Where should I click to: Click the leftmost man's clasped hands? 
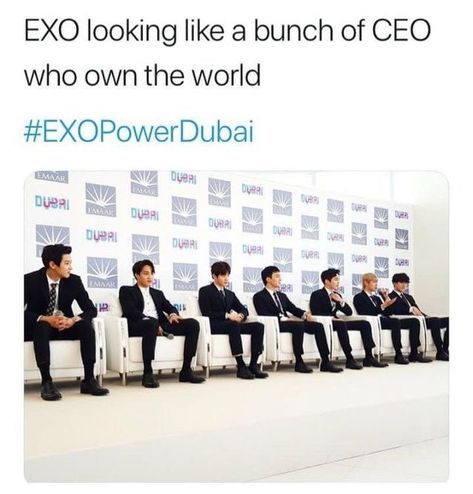(62, 322)
